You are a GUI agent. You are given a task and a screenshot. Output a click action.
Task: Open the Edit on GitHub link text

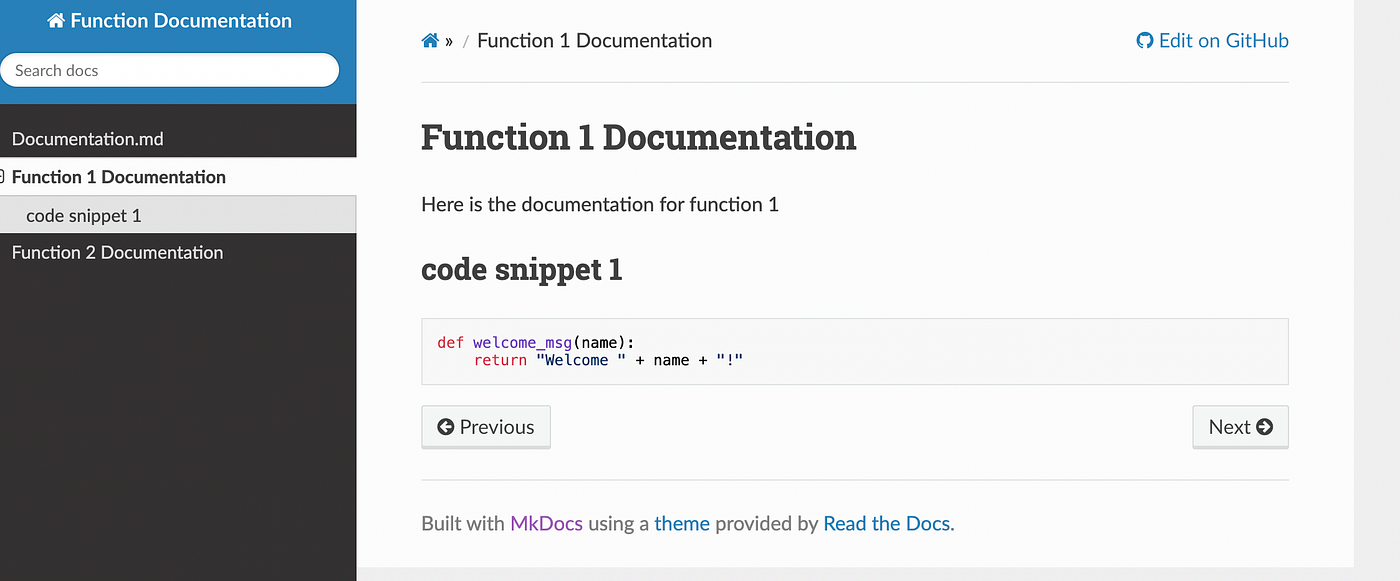click(1224, 41)
